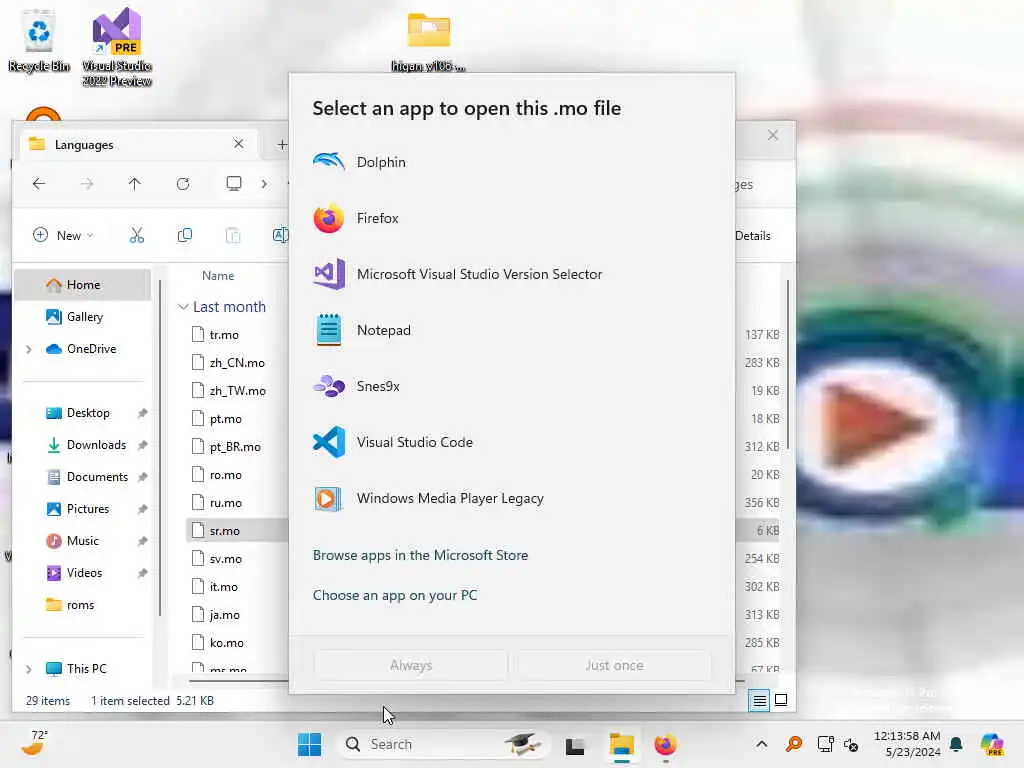Expand the This PC tree node
The height and width of the screenshot is (768, 1024).
29,669
